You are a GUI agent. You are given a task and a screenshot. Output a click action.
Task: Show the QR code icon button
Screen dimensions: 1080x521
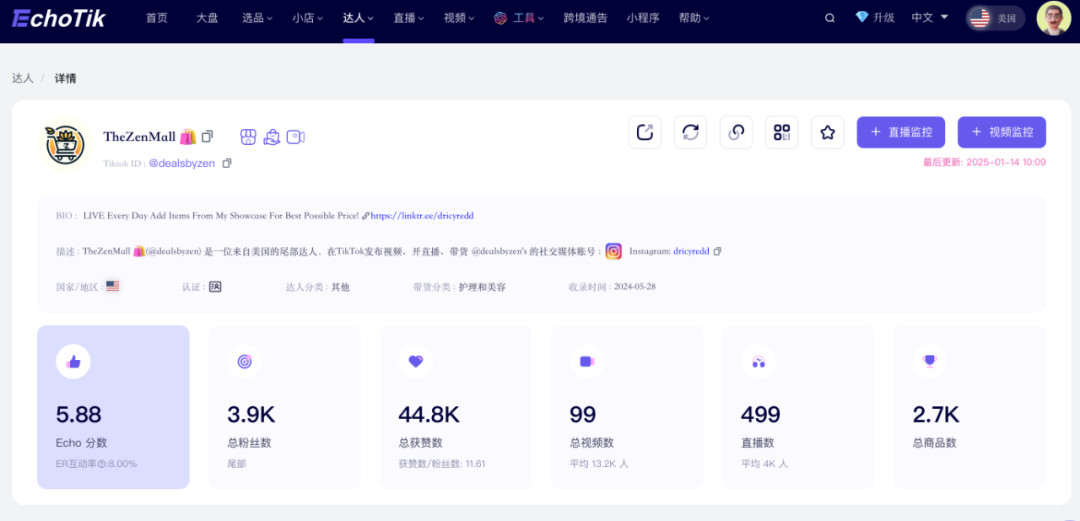coord(782,132)
